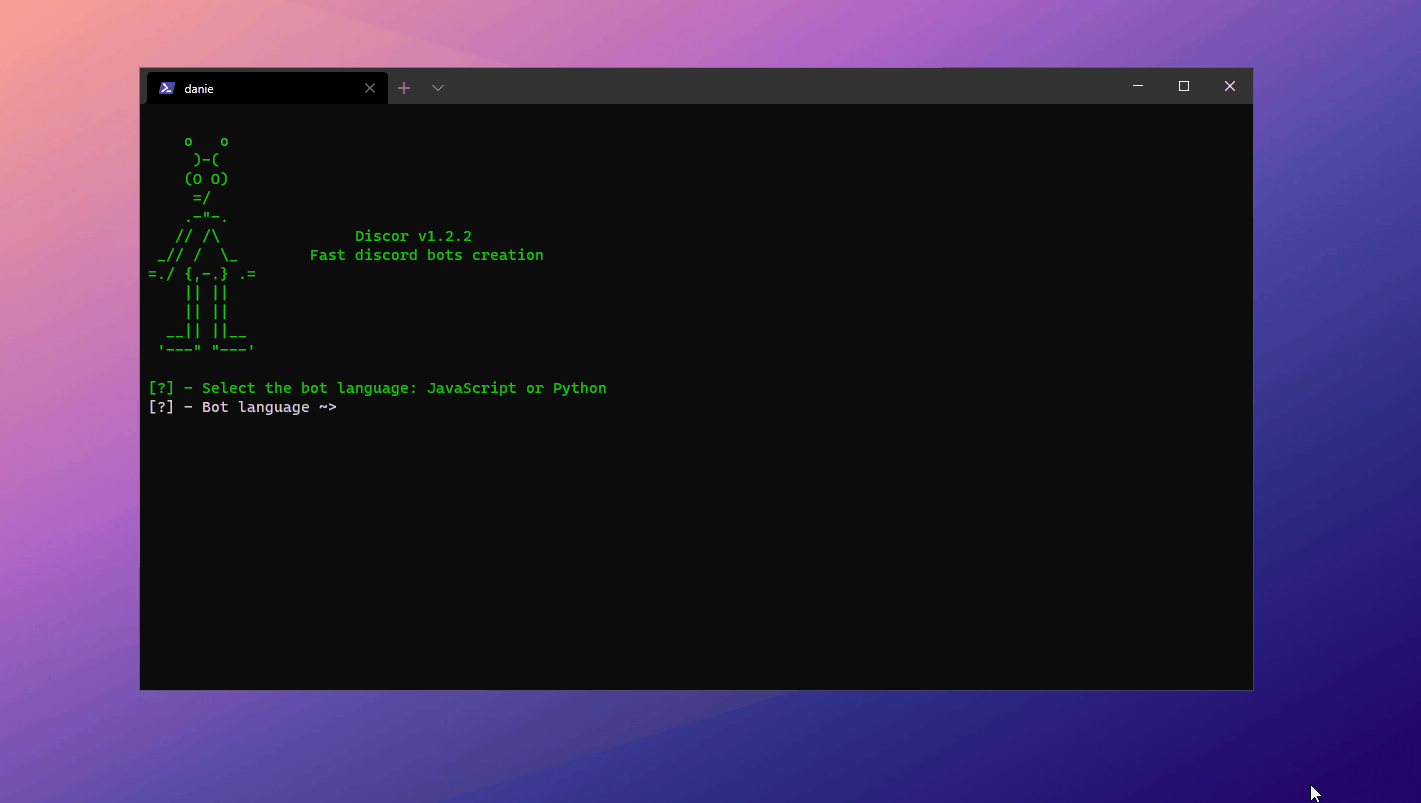
Task: Click the PowerShell icon in the tab
Action: (x=167, y=88)
